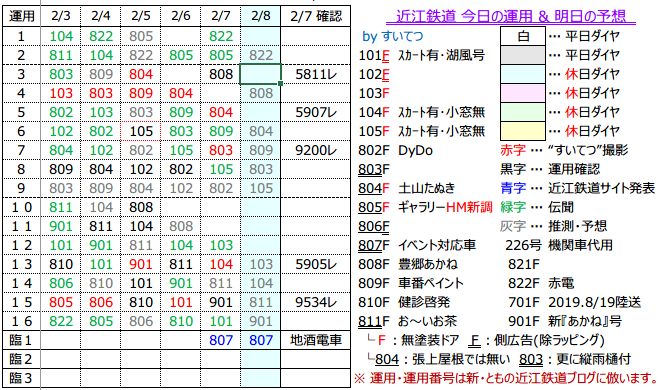Click the 105 cell with dotted red border in row 6
Image resolution: width=670 pixels, height=390 pixels.
[x=141, y=131]
